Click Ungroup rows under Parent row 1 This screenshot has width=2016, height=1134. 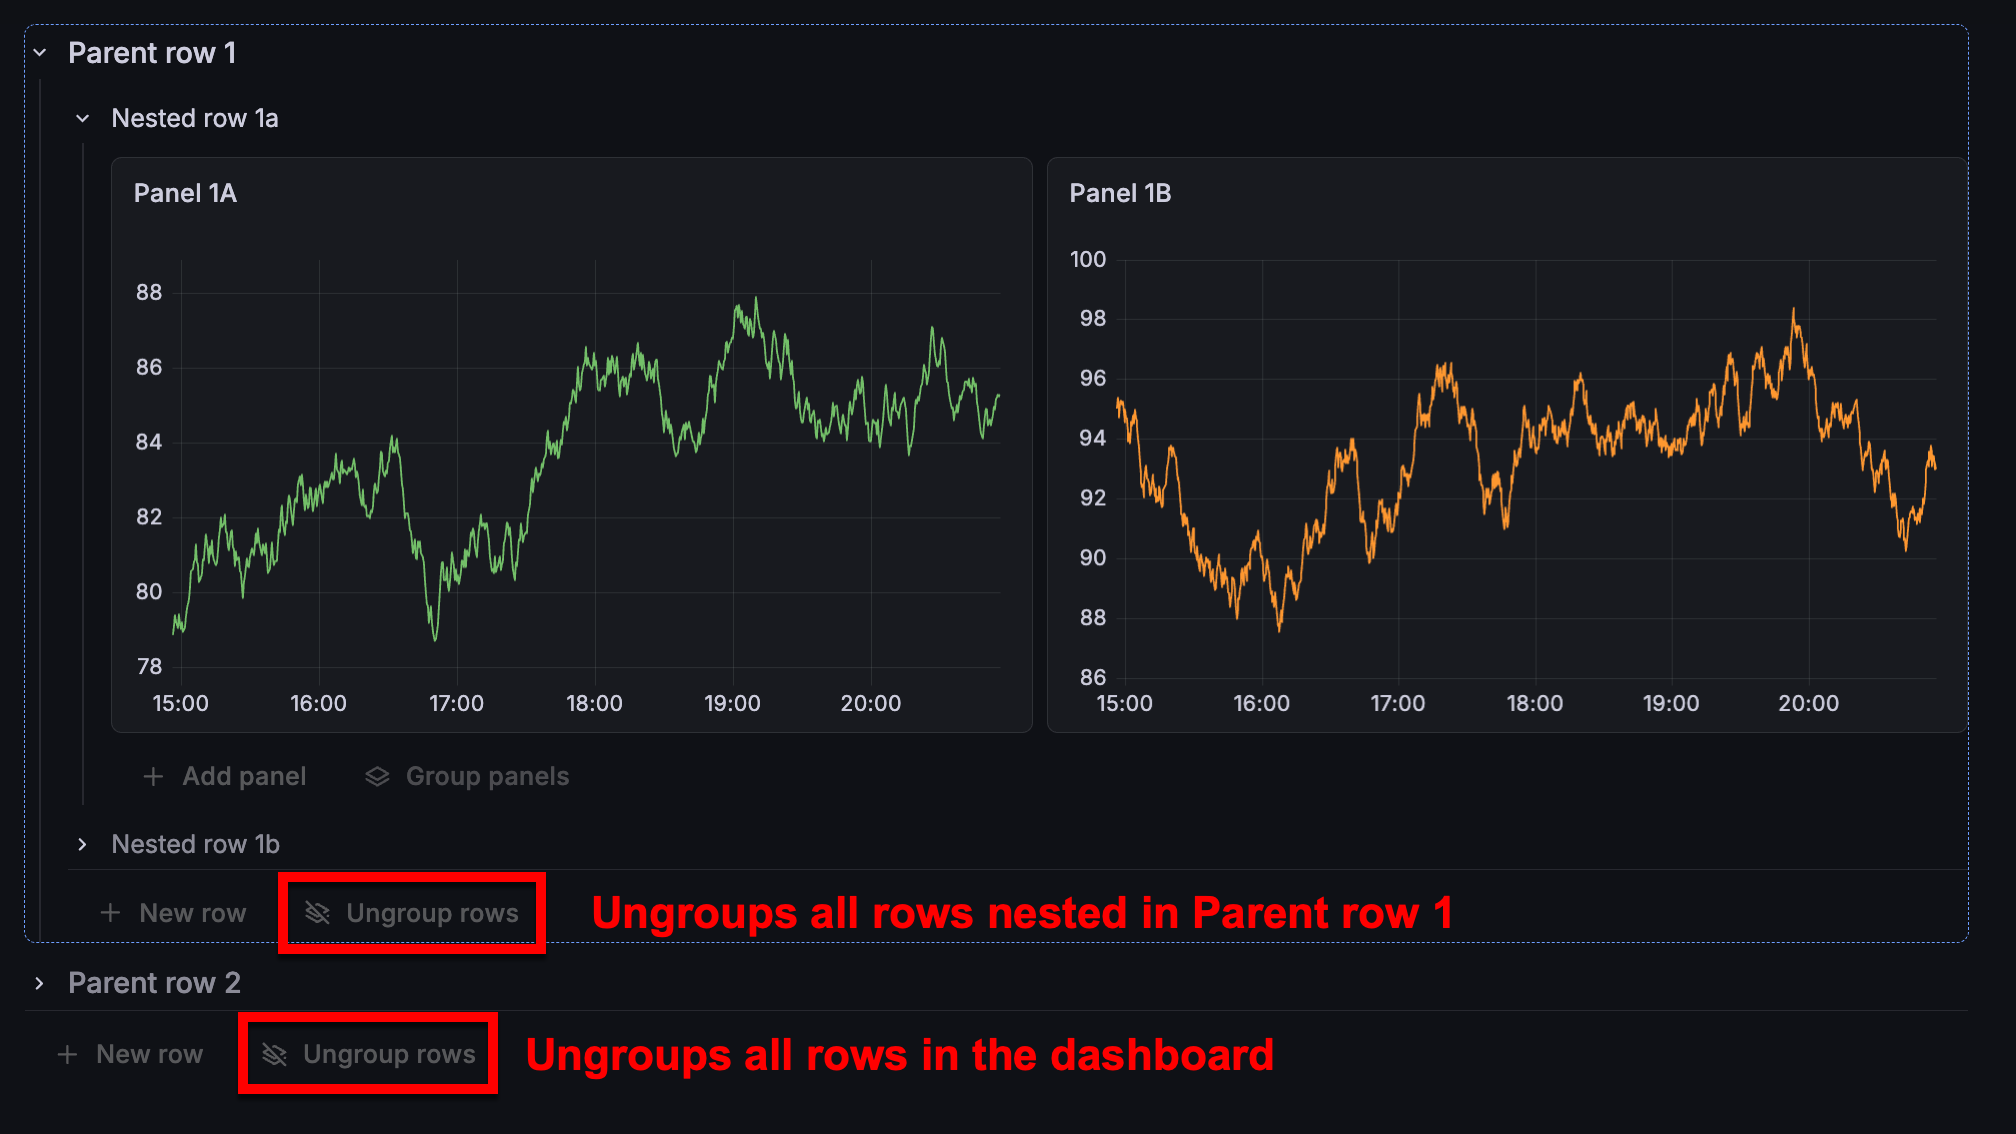click(431, 912)
